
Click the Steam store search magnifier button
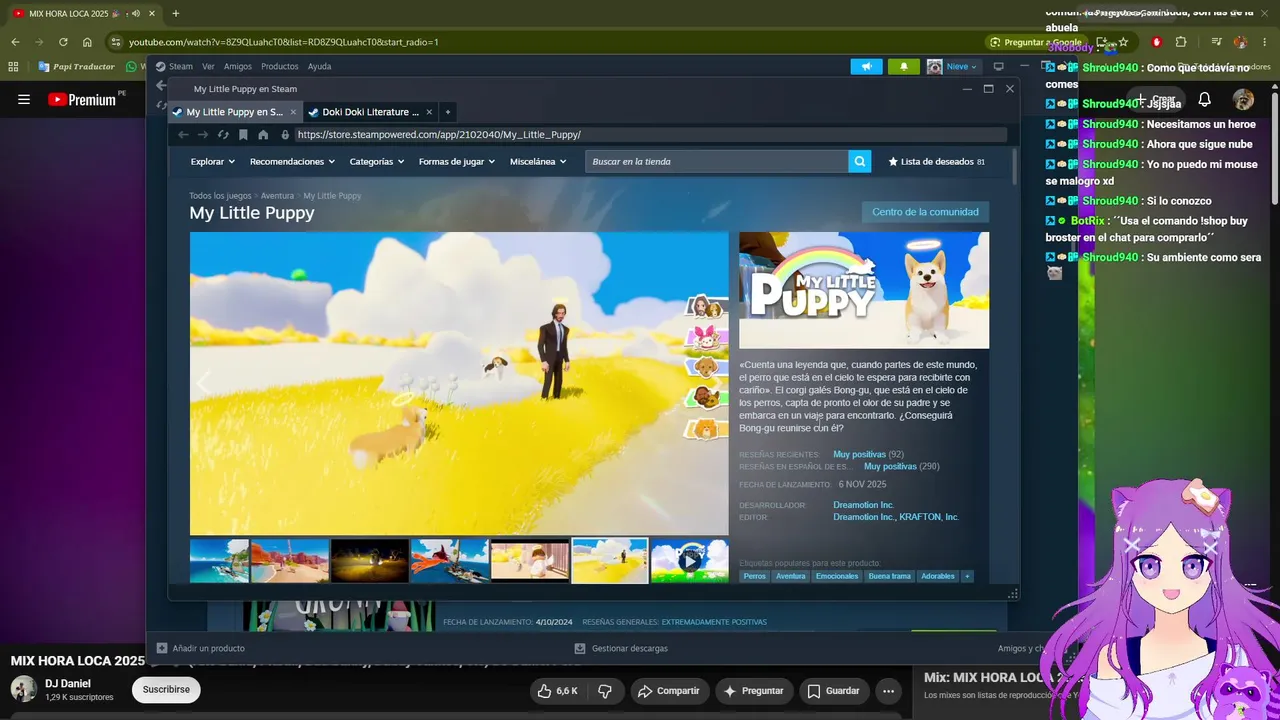(x=860, y=161)
